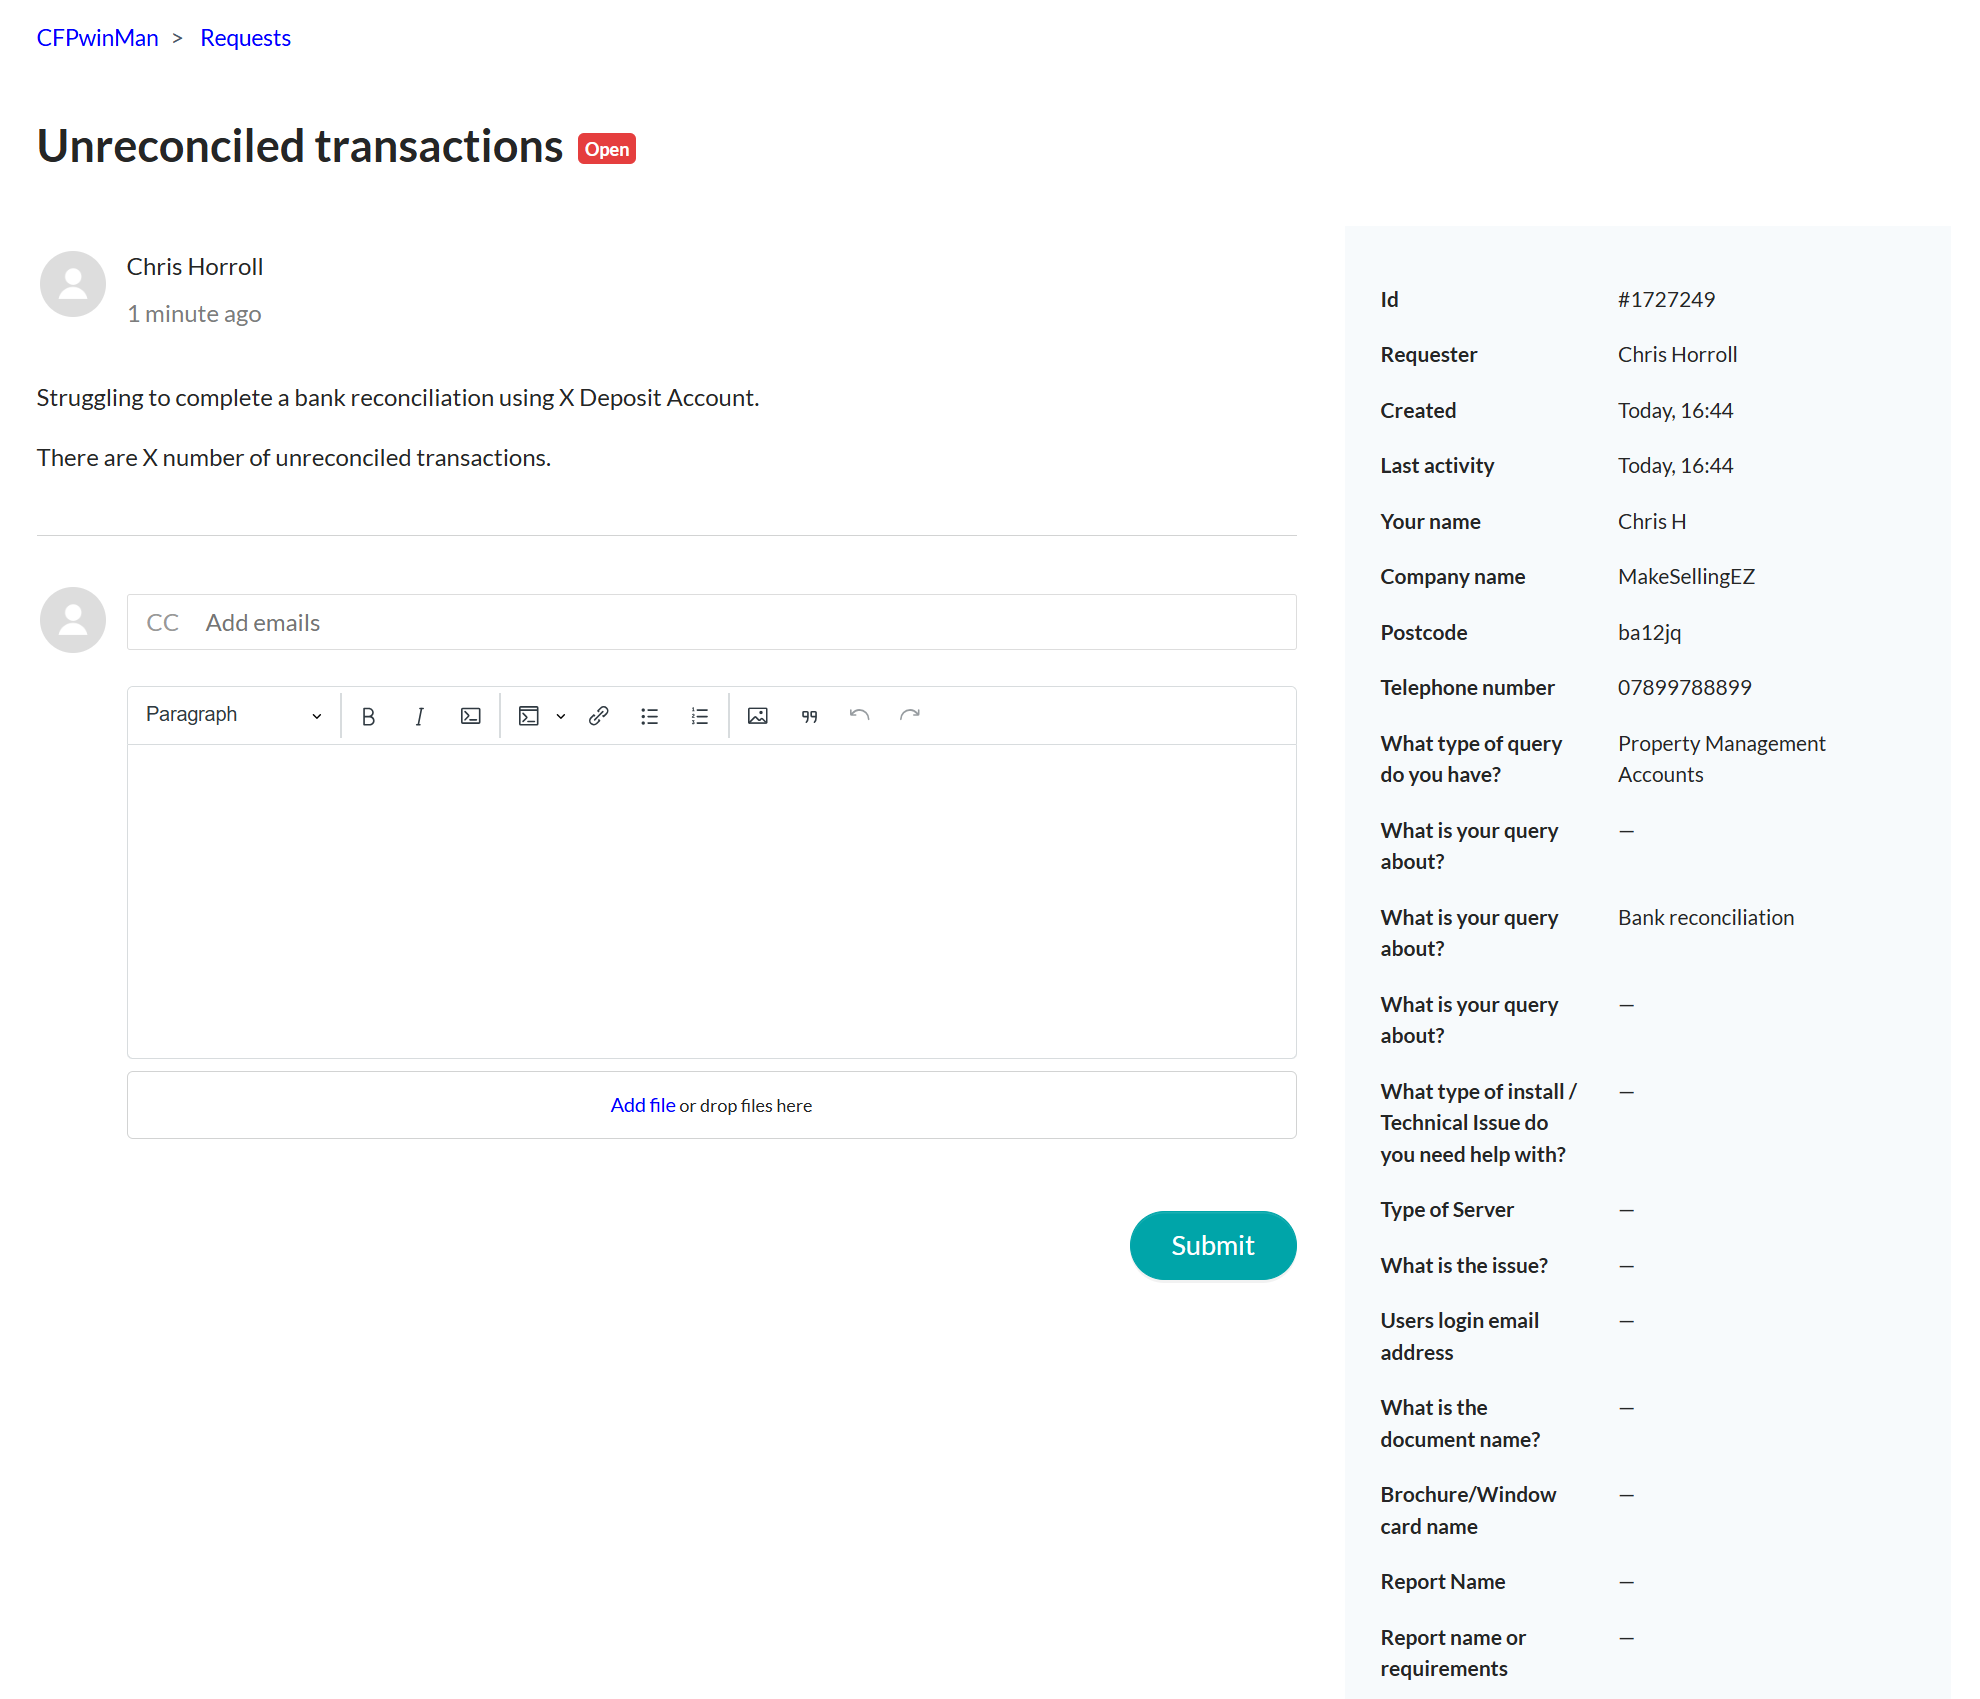Viewport: 1980px width, 1699px height.
Task: Insert an image into the reply
Action: tap(758, 716)
